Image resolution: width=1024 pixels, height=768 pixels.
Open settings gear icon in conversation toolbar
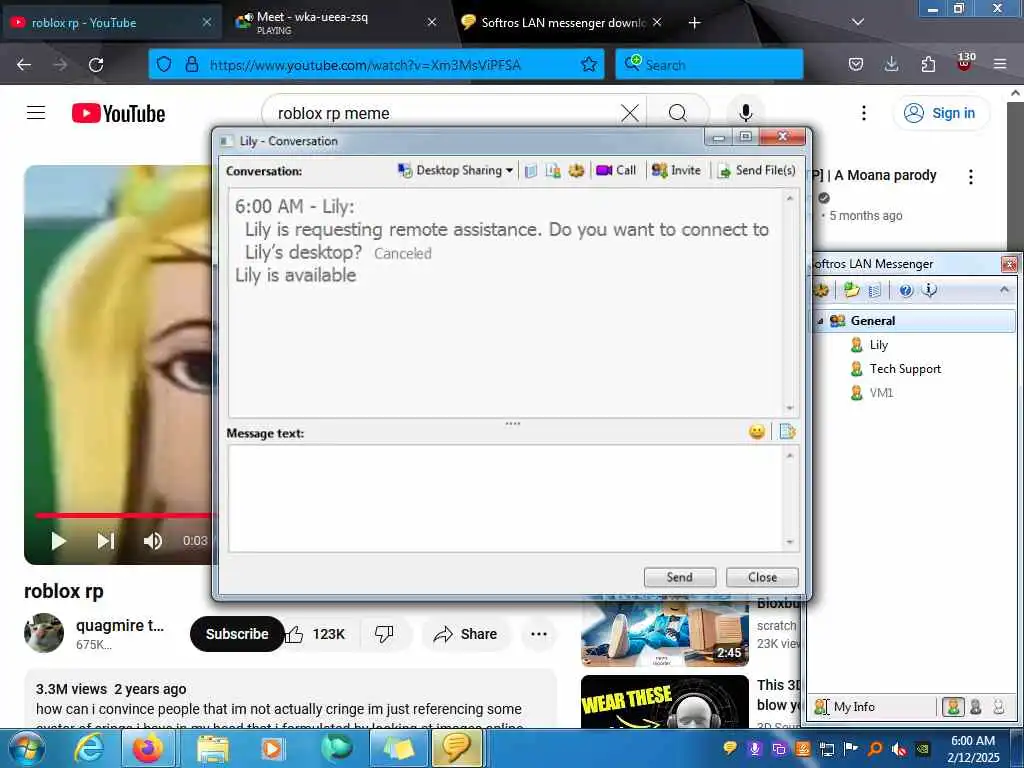point(576,170)
